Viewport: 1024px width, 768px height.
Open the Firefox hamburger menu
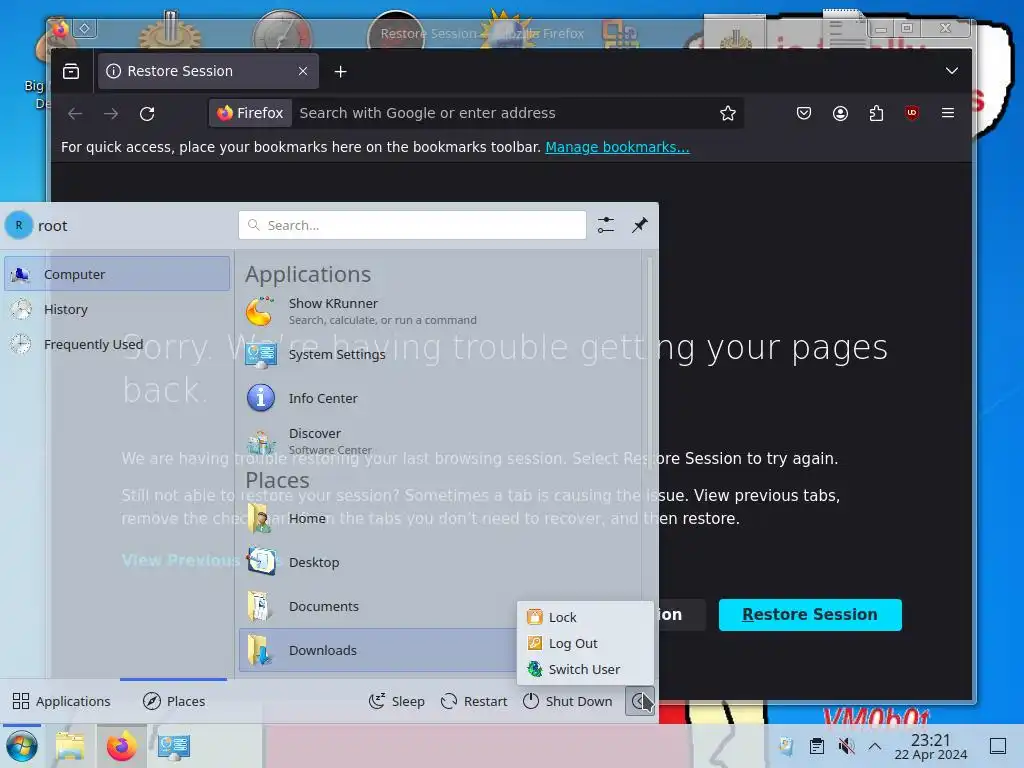click(x=948, y=113)
